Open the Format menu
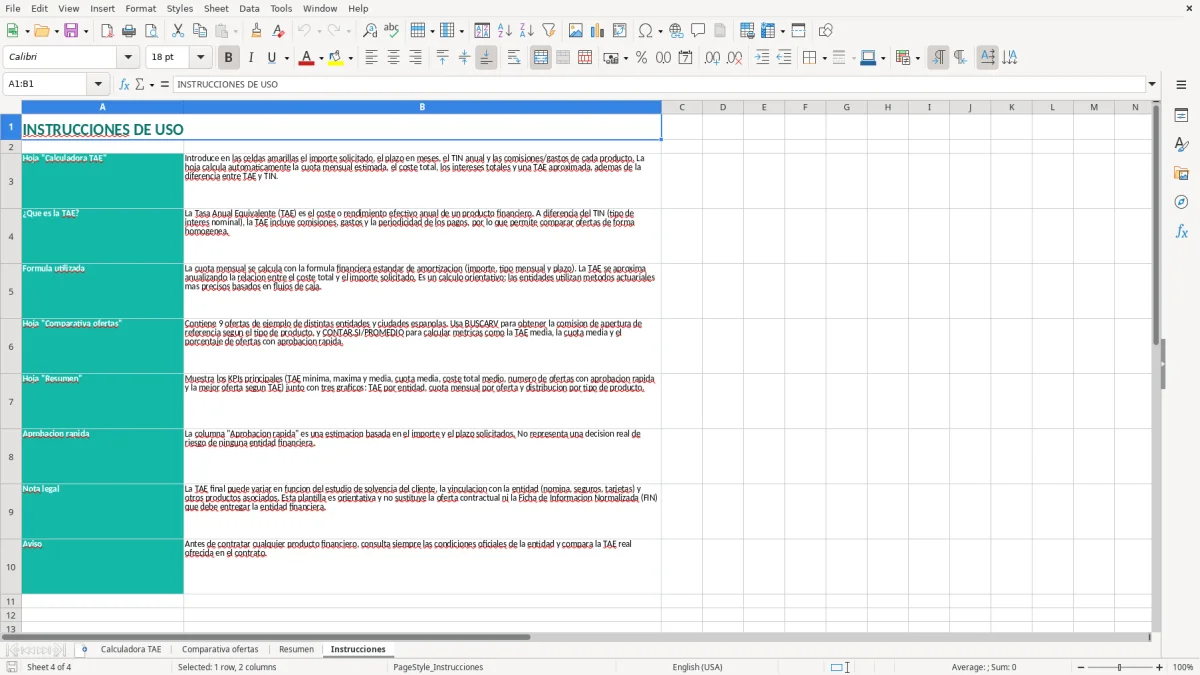1200x675 pixels. (141, 8)
